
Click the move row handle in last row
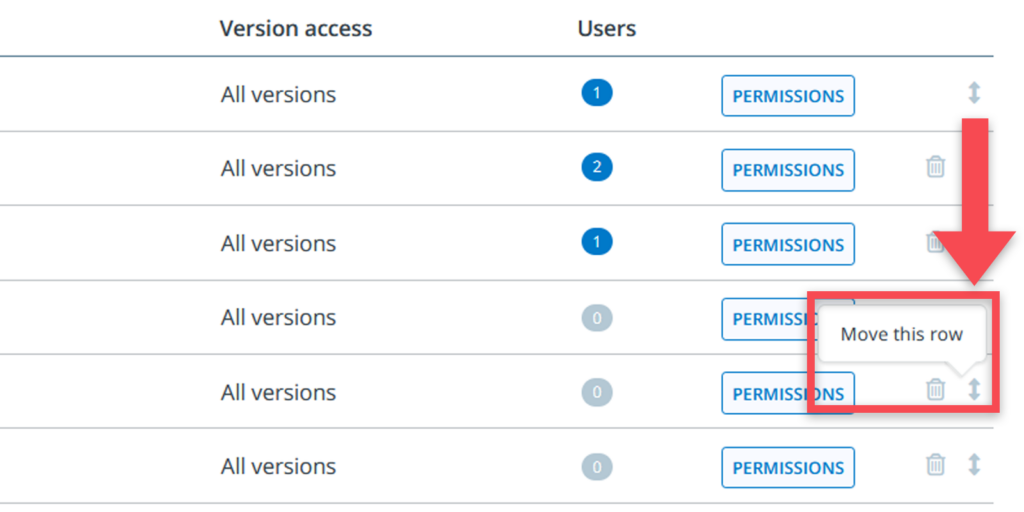pos(974,464)
